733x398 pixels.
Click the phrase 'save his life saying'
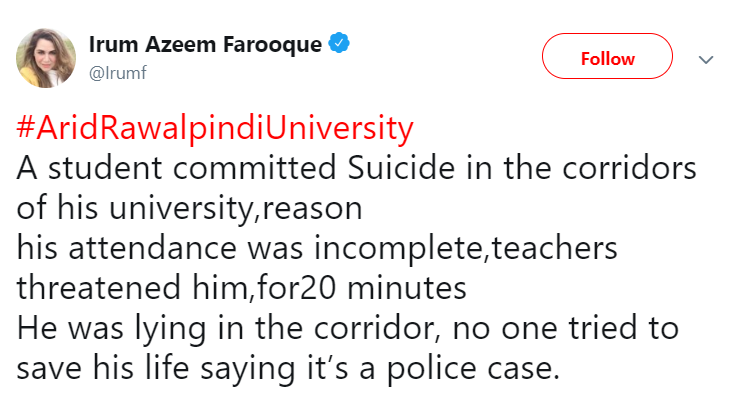click(x=156, y=369)
